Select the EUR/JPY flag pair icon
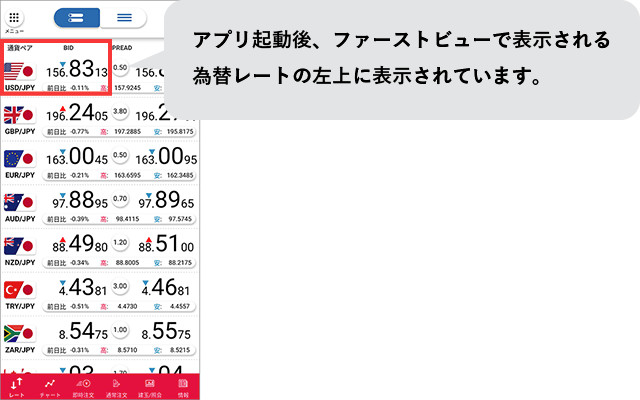640x400 pixels. coord(20,159)
